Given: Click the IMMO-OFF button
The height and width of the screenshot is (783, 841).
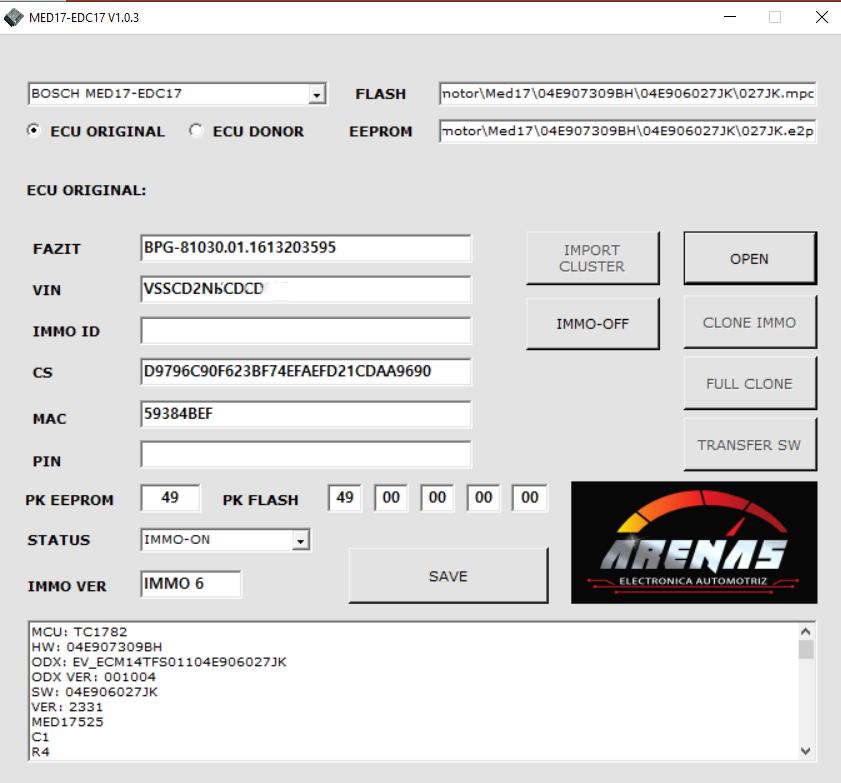Looking at the screenshot, I should [592, 323].
